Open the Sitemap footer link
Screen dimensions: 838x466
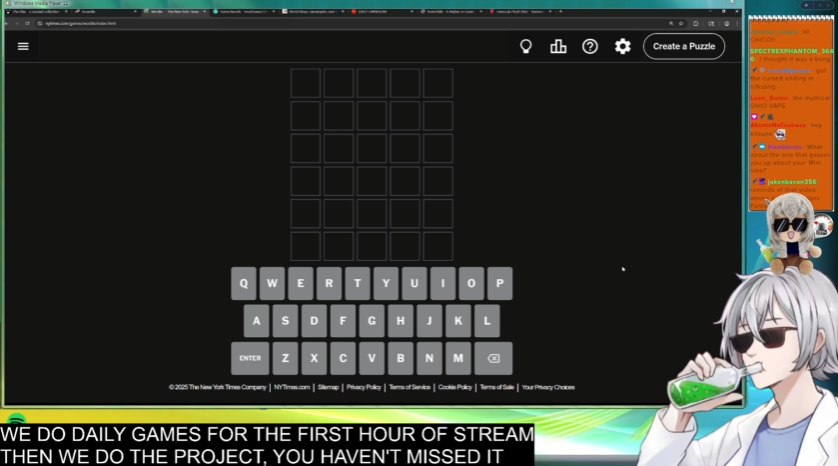click(x=328, y=387)
